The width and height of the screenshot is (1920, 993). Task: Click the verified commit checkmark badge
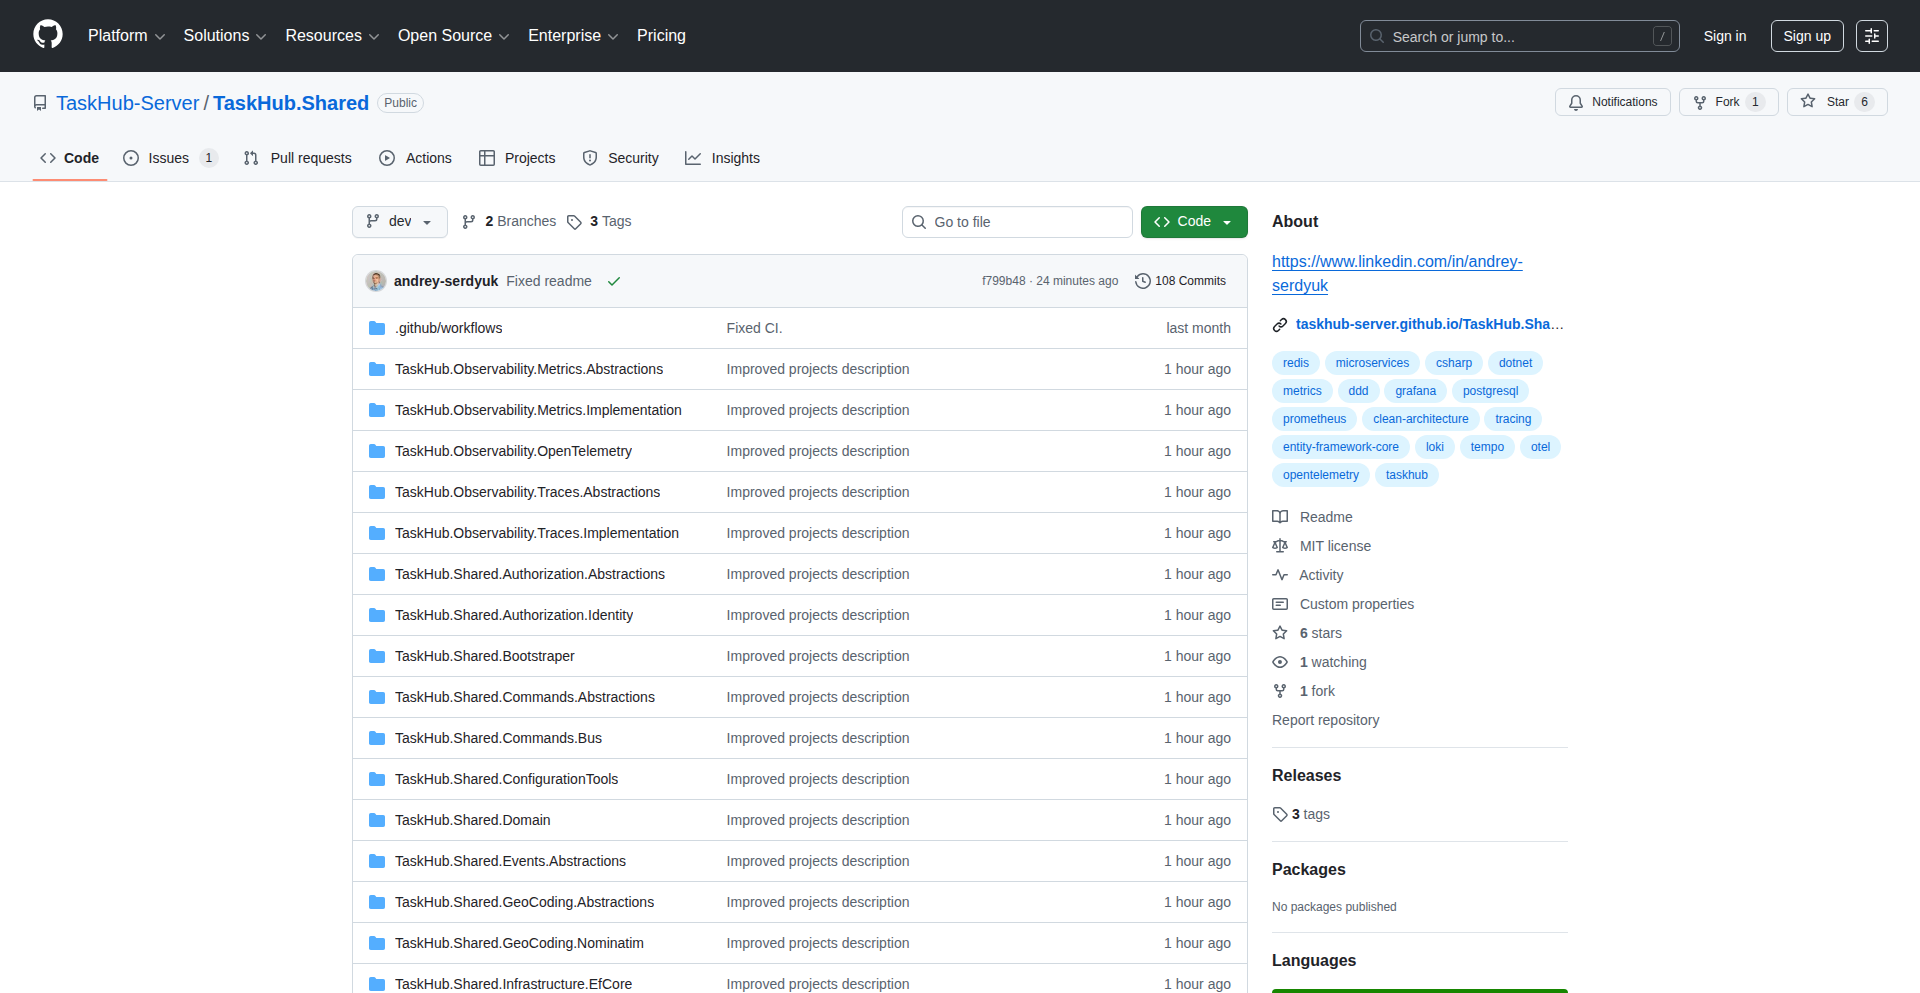pyautogui.click(x=614, y=281)
